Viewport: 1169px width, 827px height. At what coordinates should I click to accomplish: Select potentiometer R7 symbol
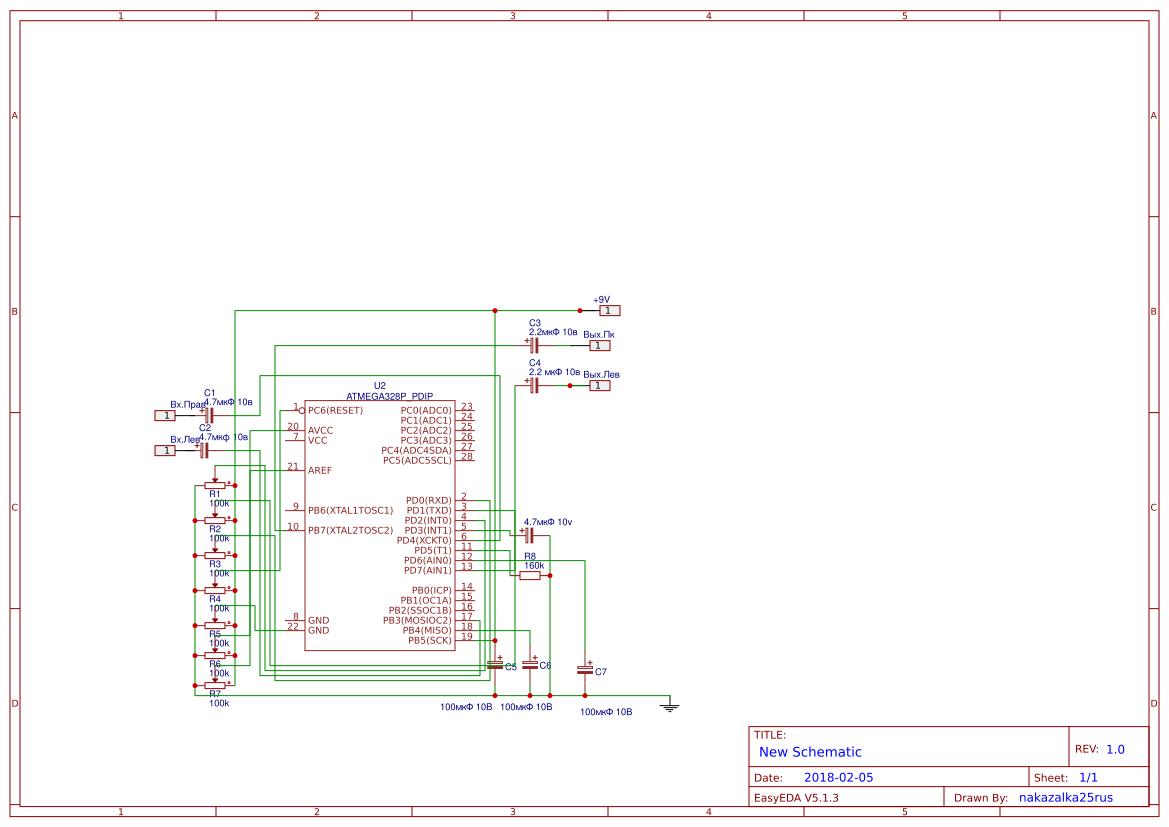tap(215, 684)
